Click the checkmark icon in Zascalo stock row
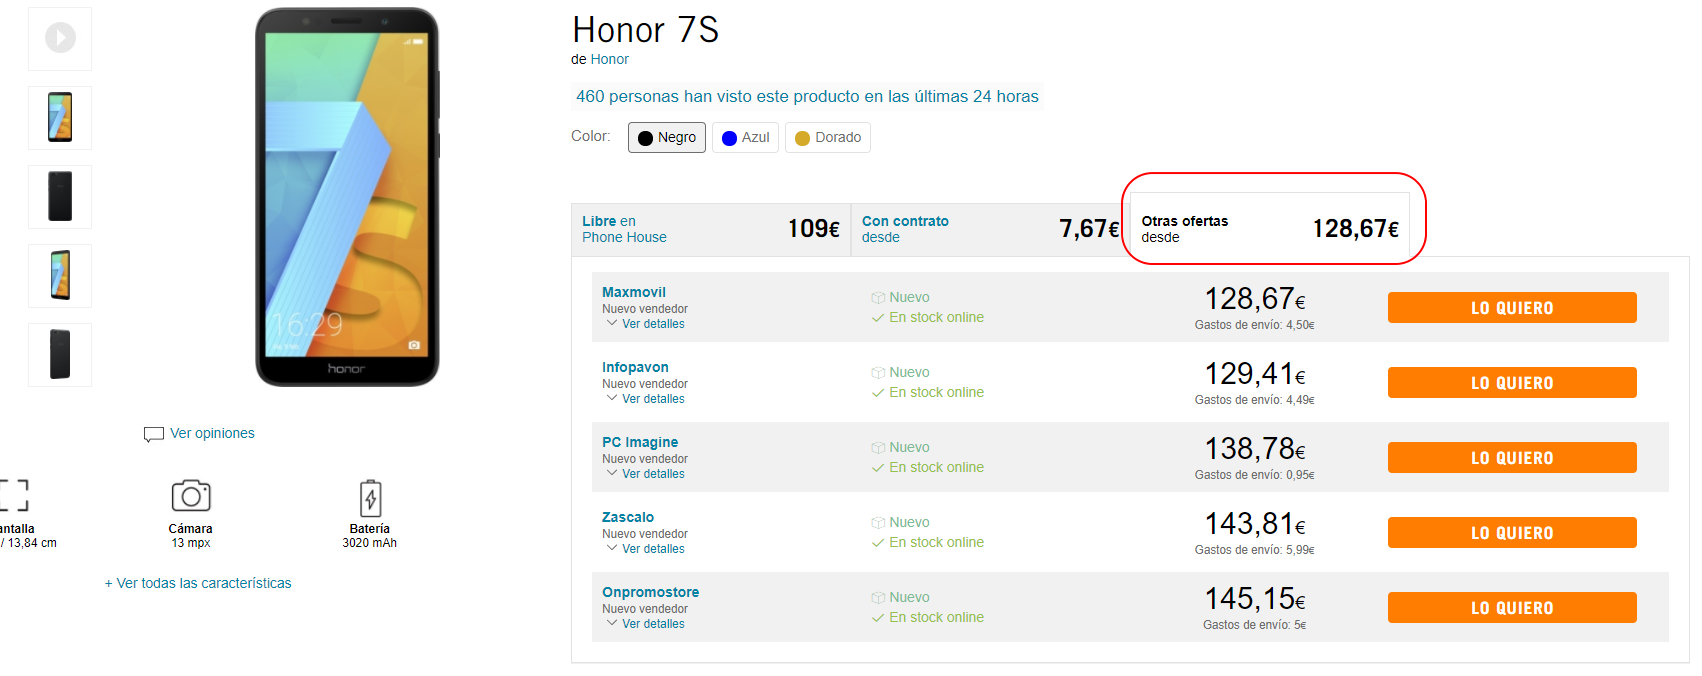Screen dimensions: 1702x676 (x=878, y=543)
